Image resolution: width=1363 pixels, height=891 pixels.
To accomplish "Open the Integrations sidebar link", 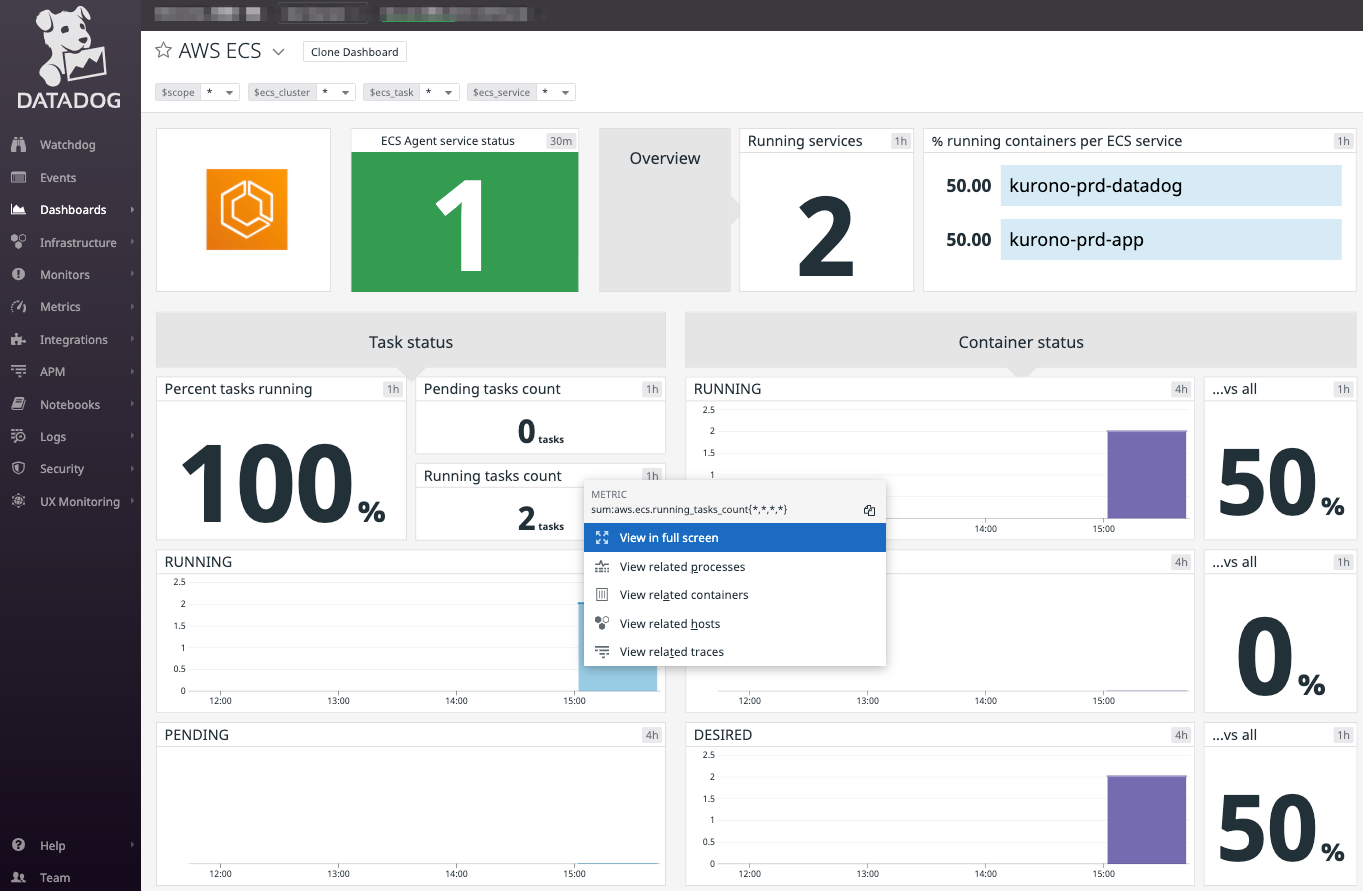I will [73, 340].
